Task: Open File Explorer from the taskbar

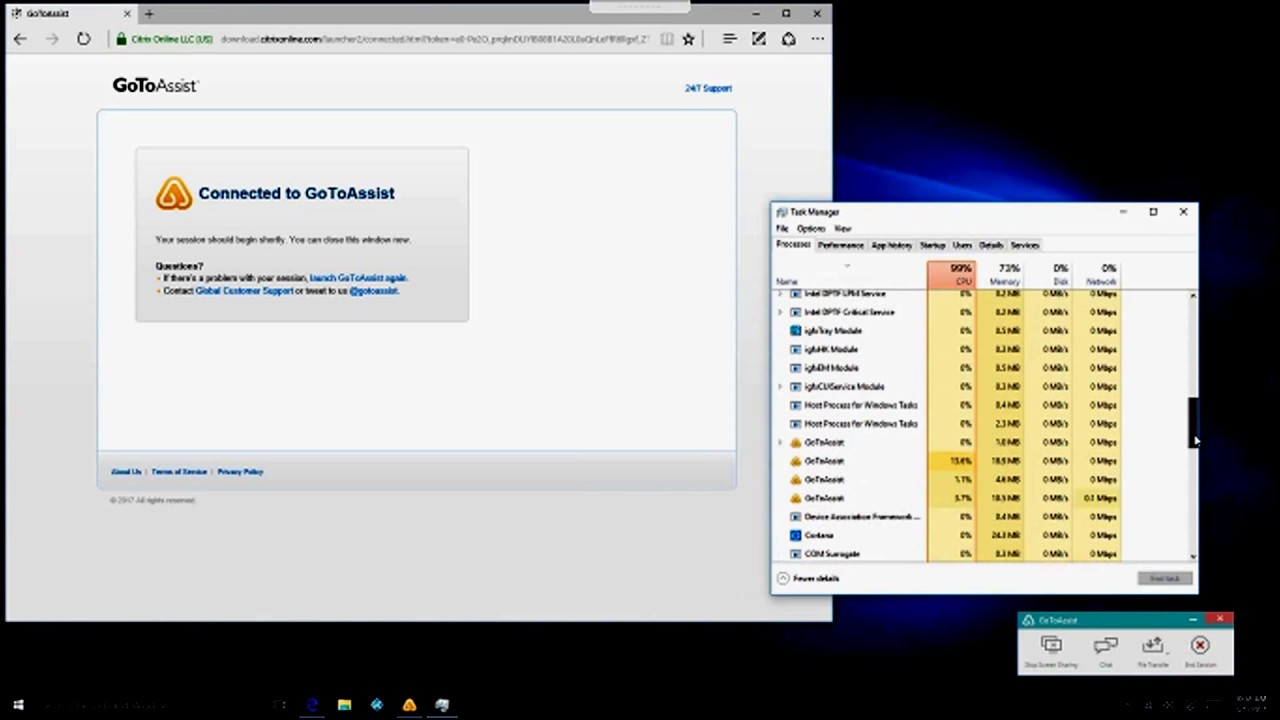Action: [x=344, y=705]
